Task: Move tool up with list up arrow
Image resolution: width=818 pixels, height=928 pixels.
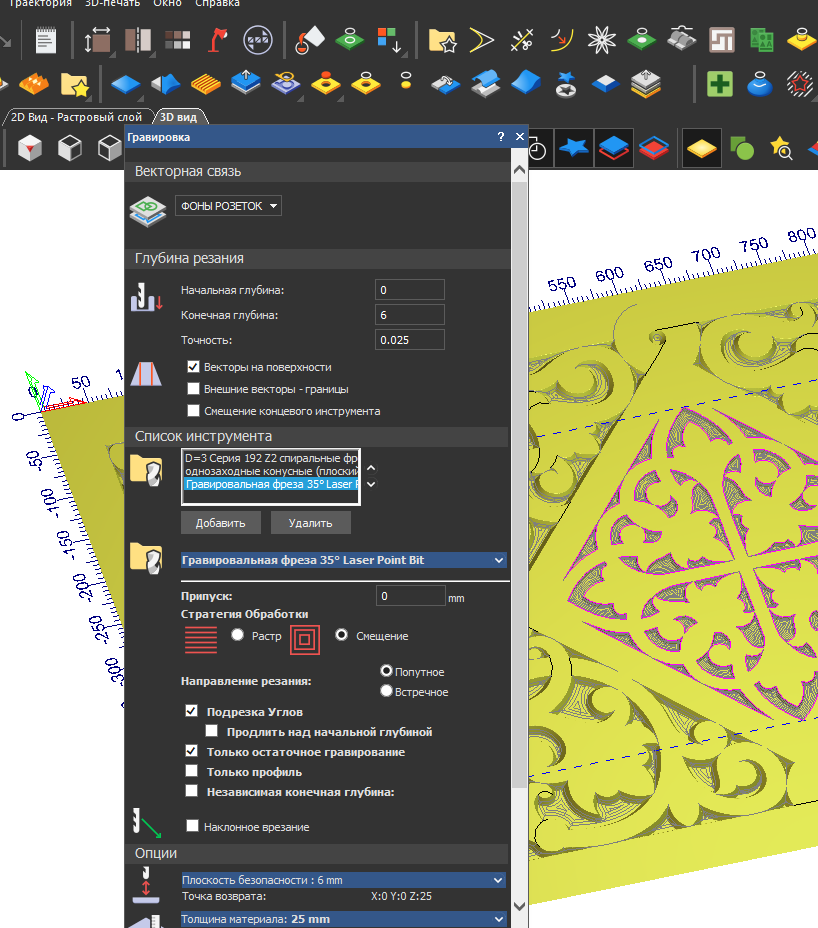Action: coord(371,468)
